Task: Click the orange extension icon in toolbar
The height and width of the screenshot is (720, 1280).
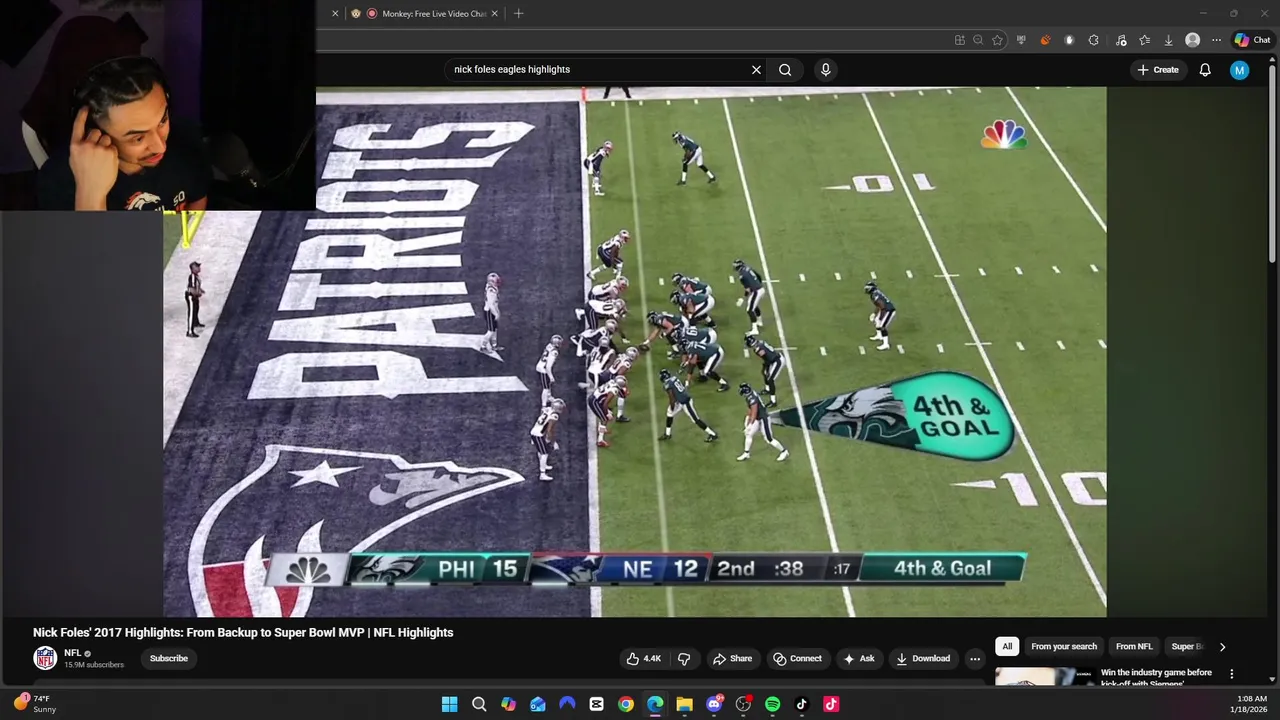Action: (1045, 40)
